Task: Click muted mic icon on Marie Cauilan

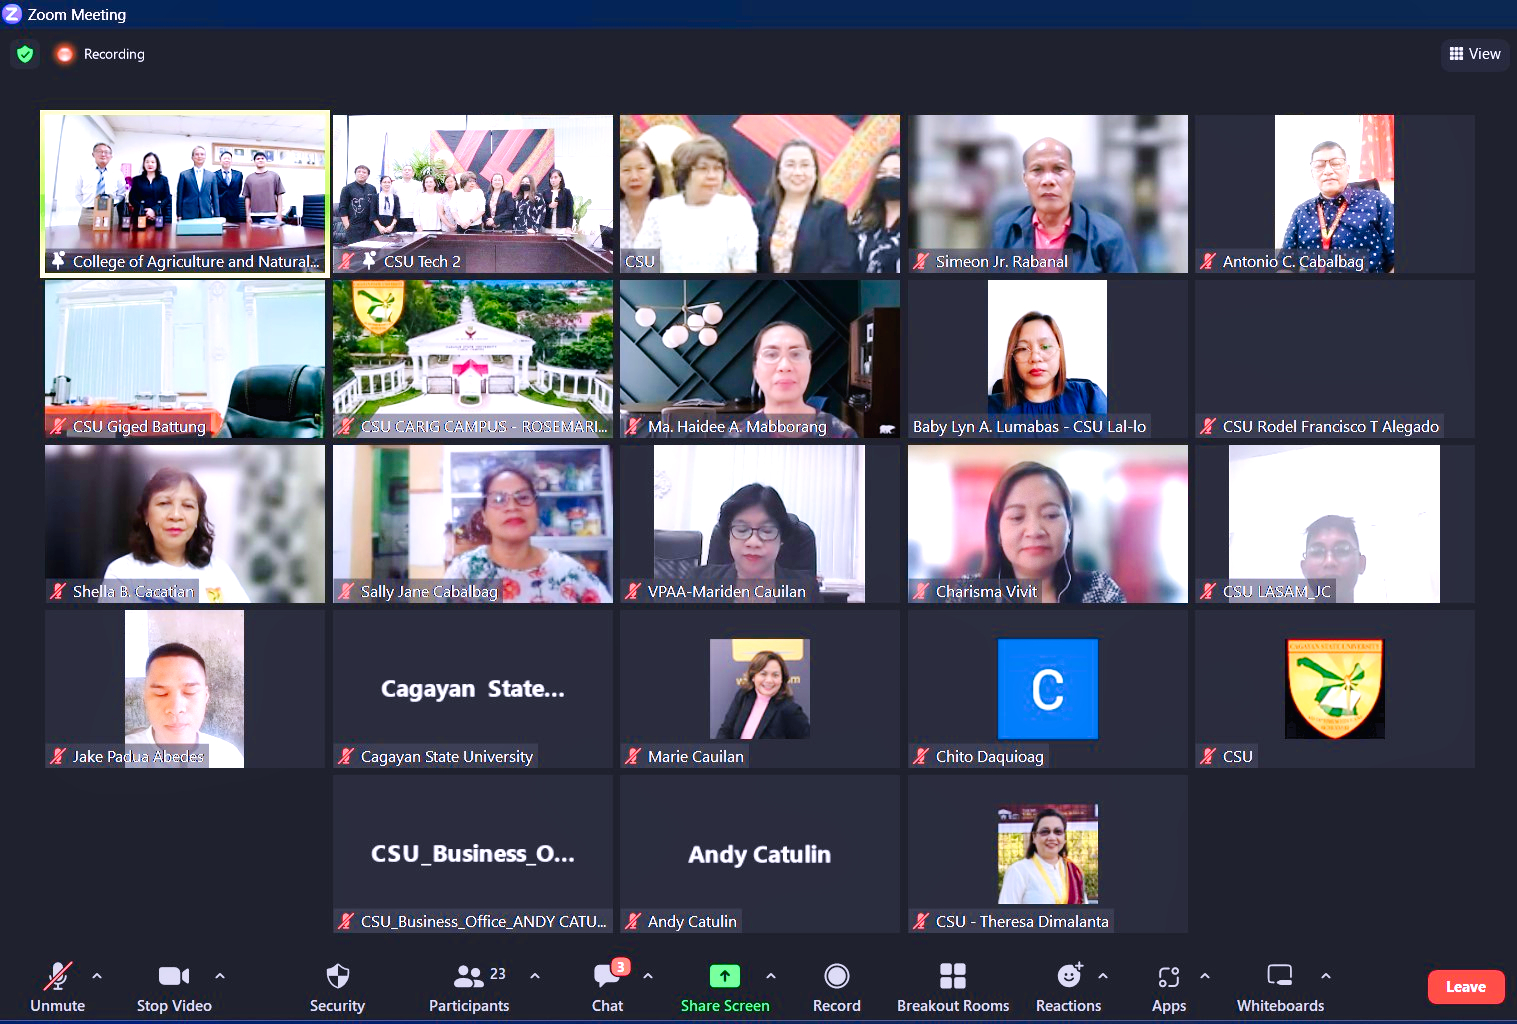Action: (x=633, y=757)
